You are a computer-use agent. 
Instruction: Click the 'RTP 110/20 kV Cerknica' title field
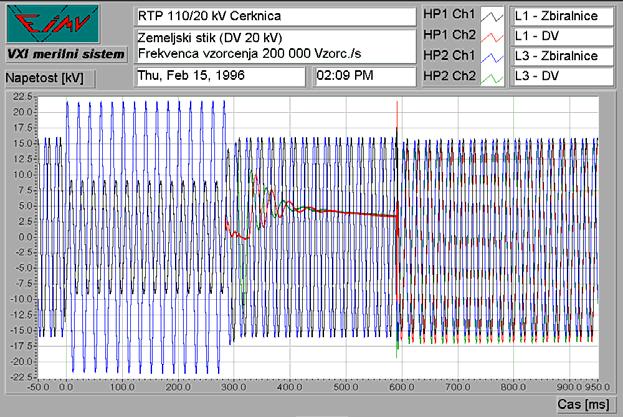point(275,16)
